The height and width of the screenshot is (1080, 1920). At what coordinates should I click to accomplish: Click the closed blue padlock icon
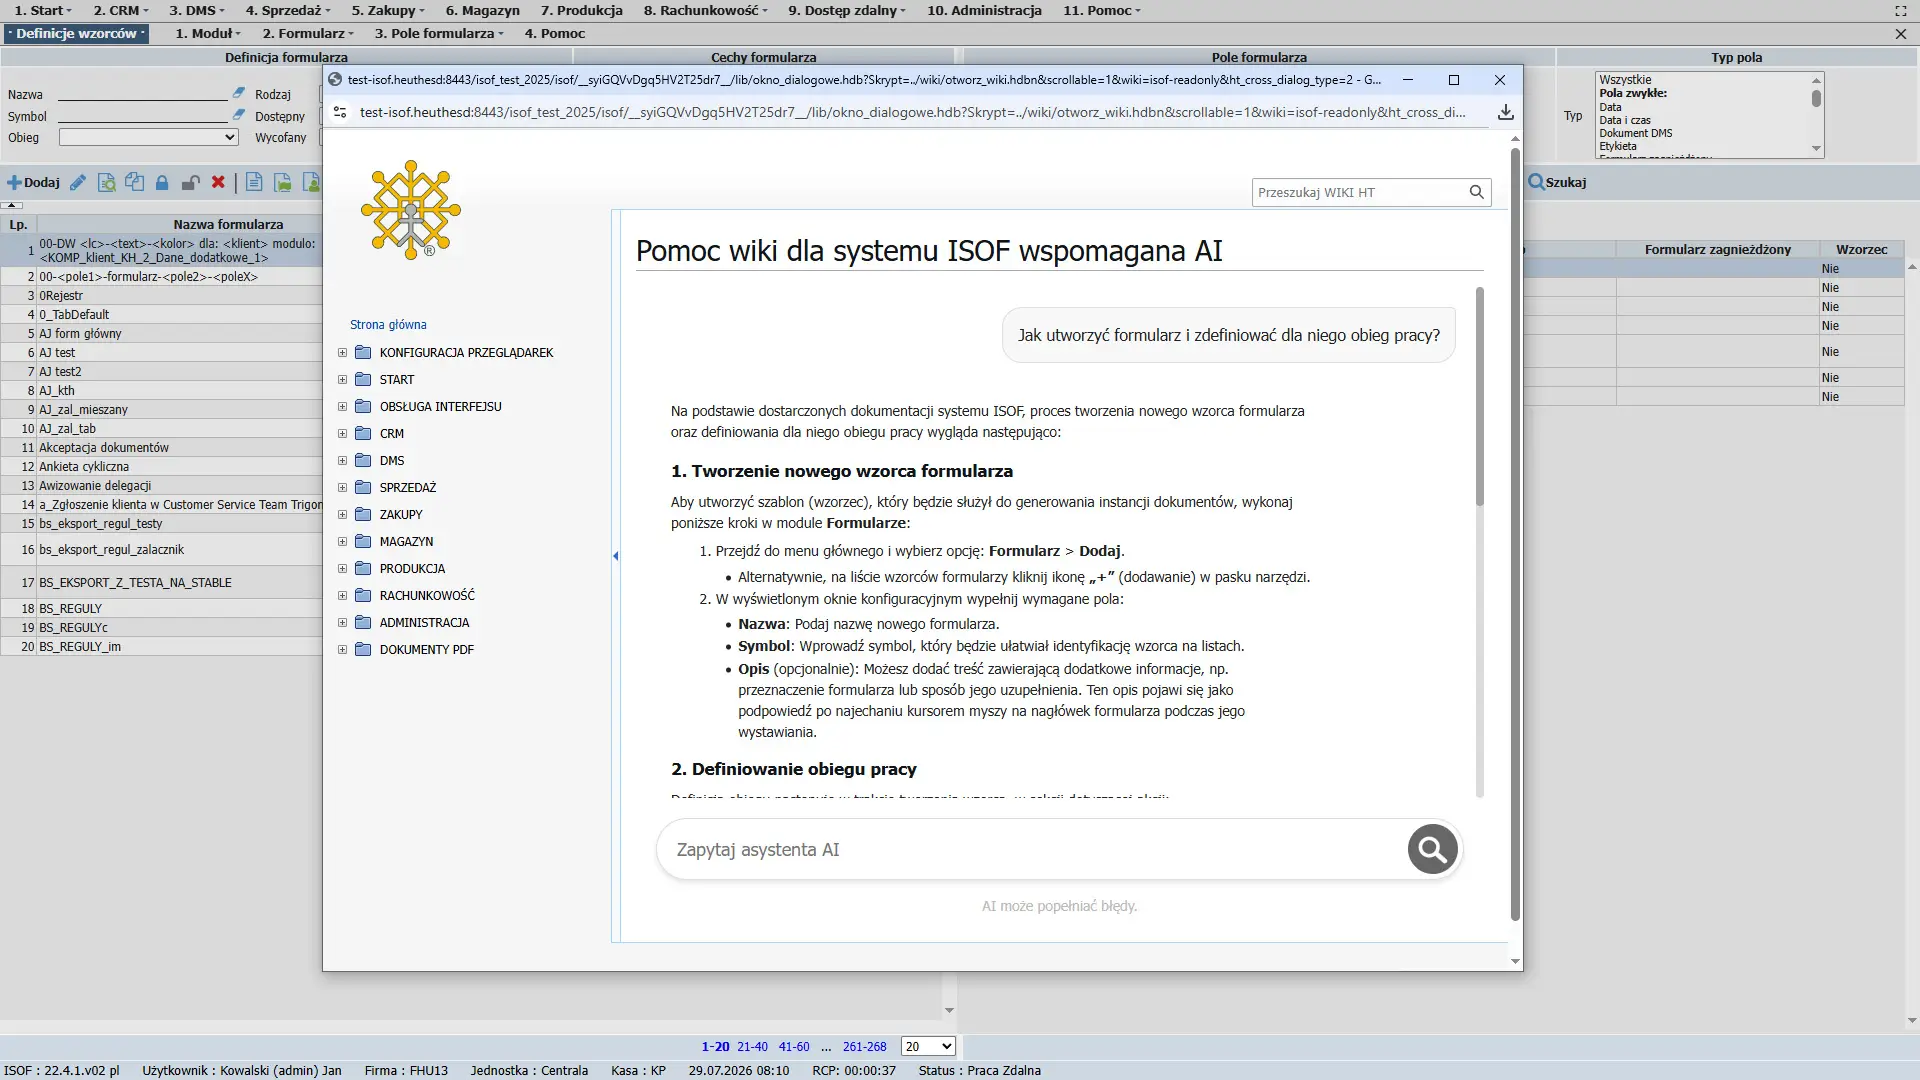pyautogui.click(x=162, y=183)
